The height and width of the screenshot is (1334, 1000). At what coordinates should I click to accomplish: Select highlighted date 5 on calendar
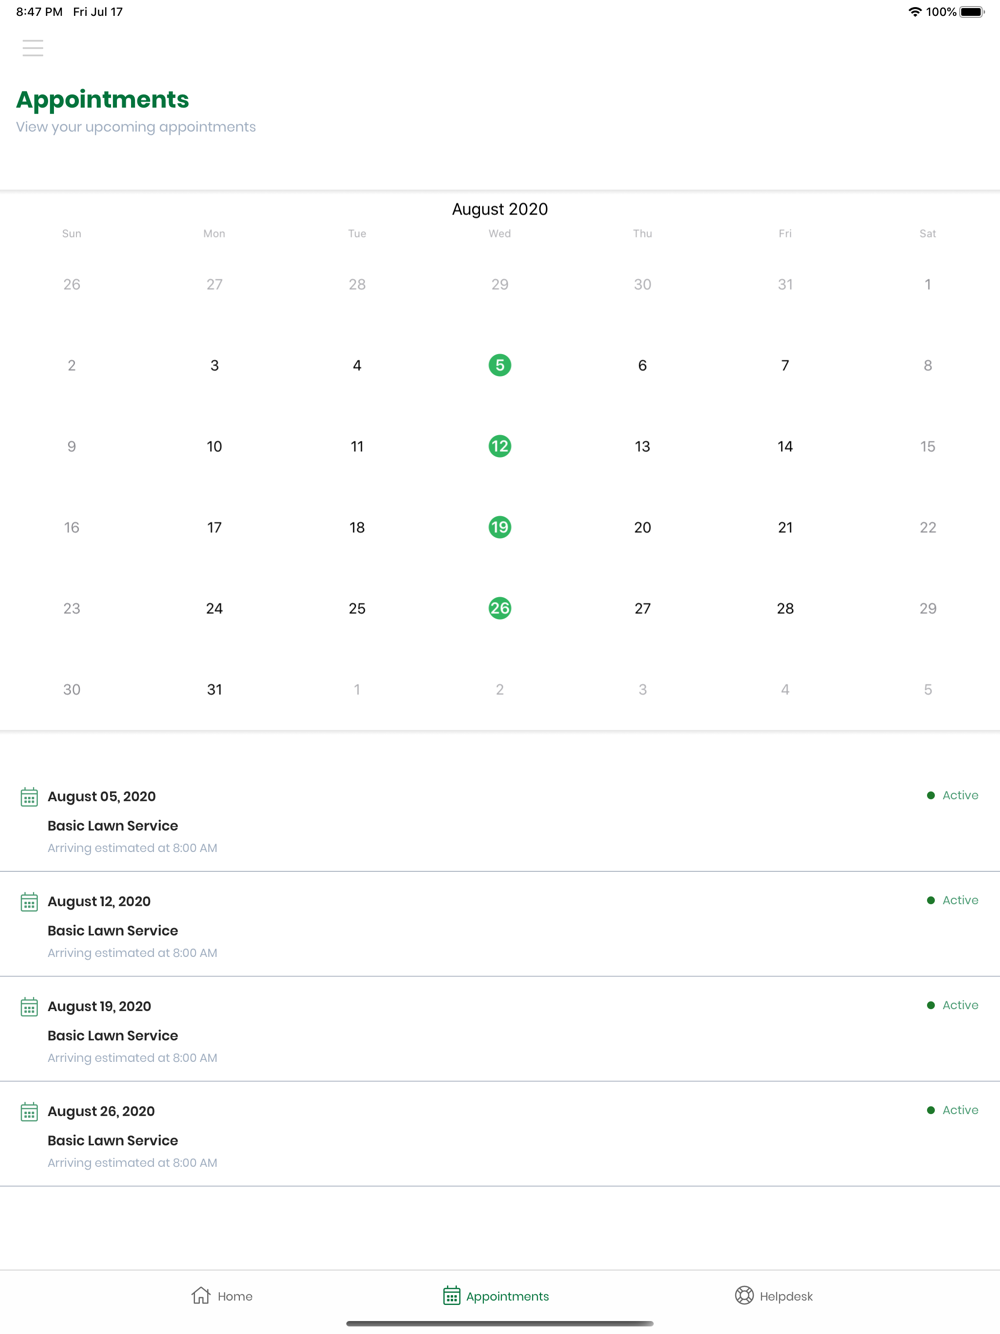(x=500, y=365)
